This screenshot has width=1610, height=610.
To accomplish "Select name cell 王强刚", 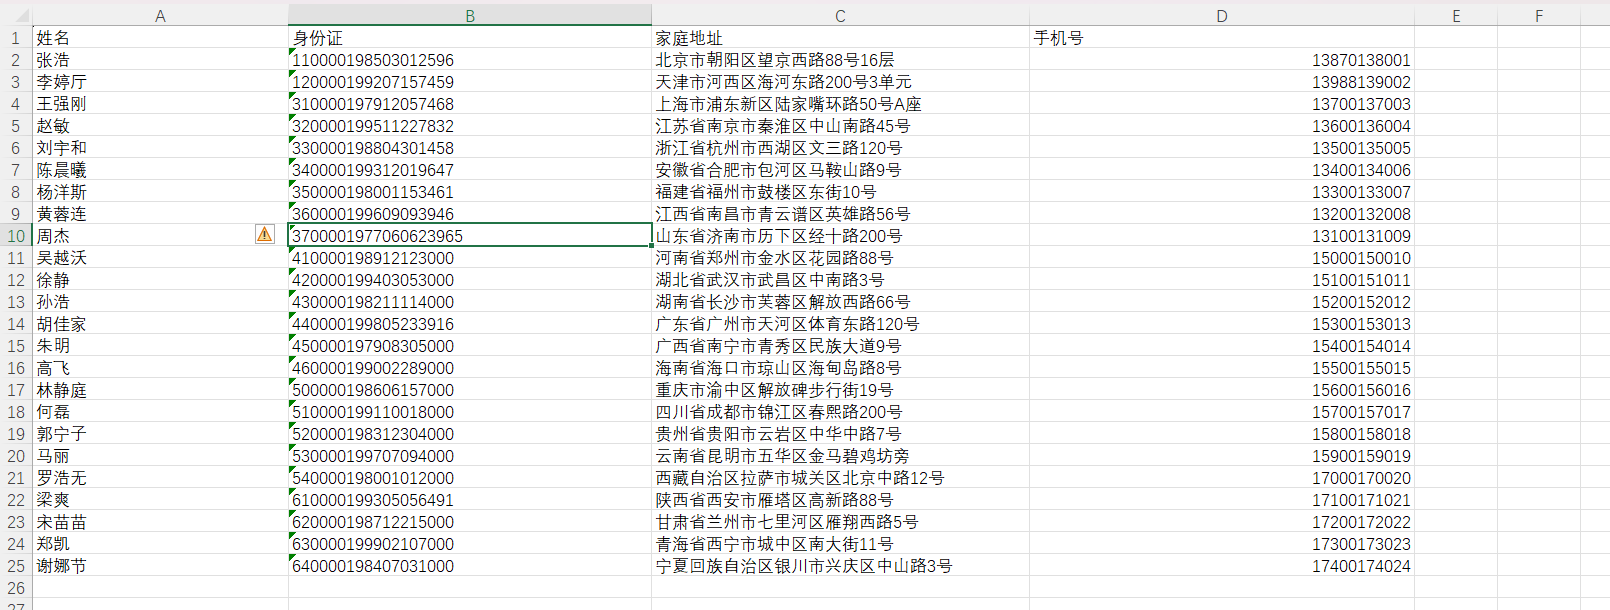I will 160,104.
